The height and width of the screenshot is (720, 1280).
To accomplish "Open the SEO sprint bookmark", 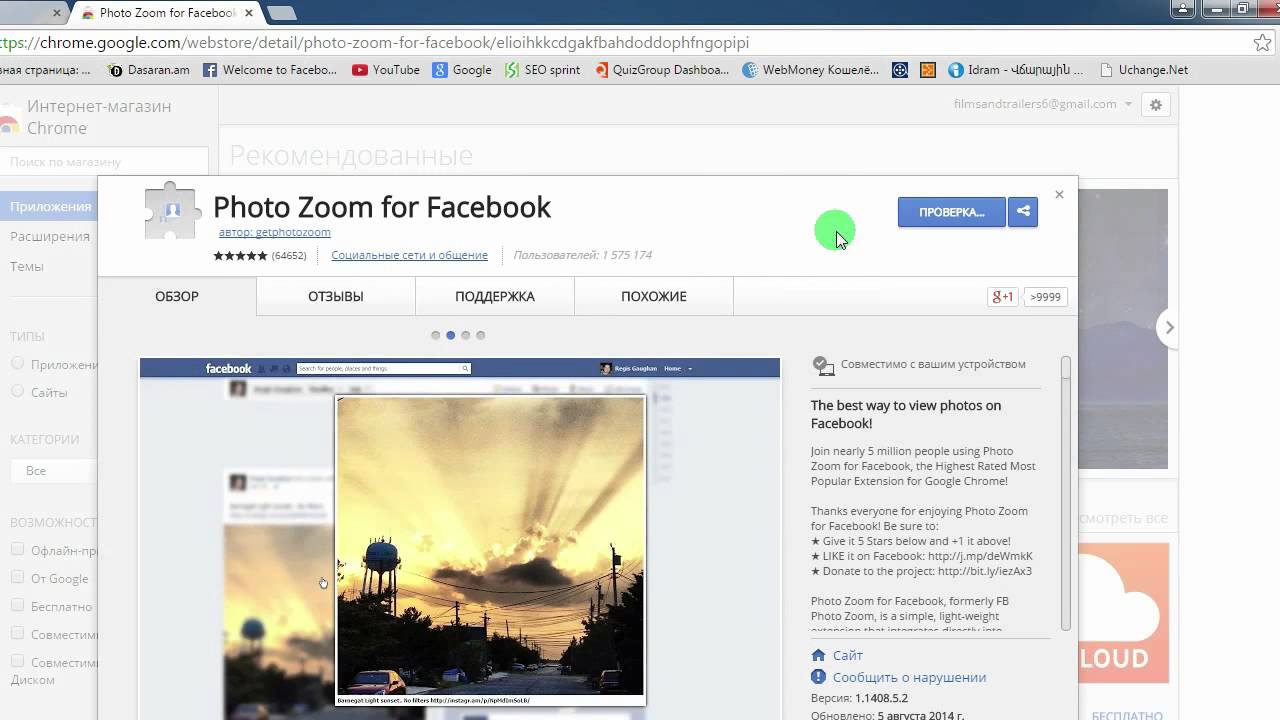I will [x=542, y=70].
